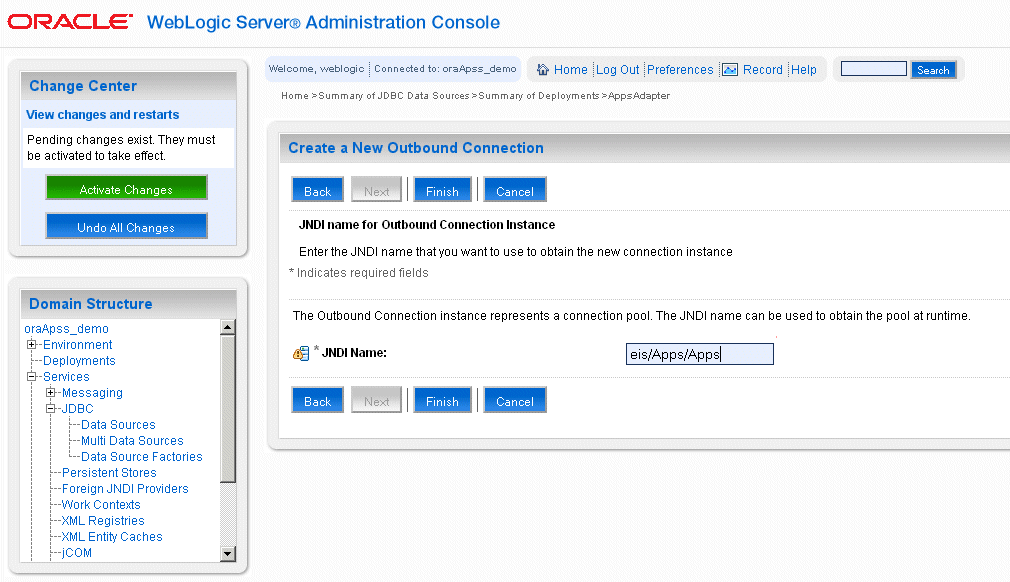Click into the JNDI Name field

[700, 354]
